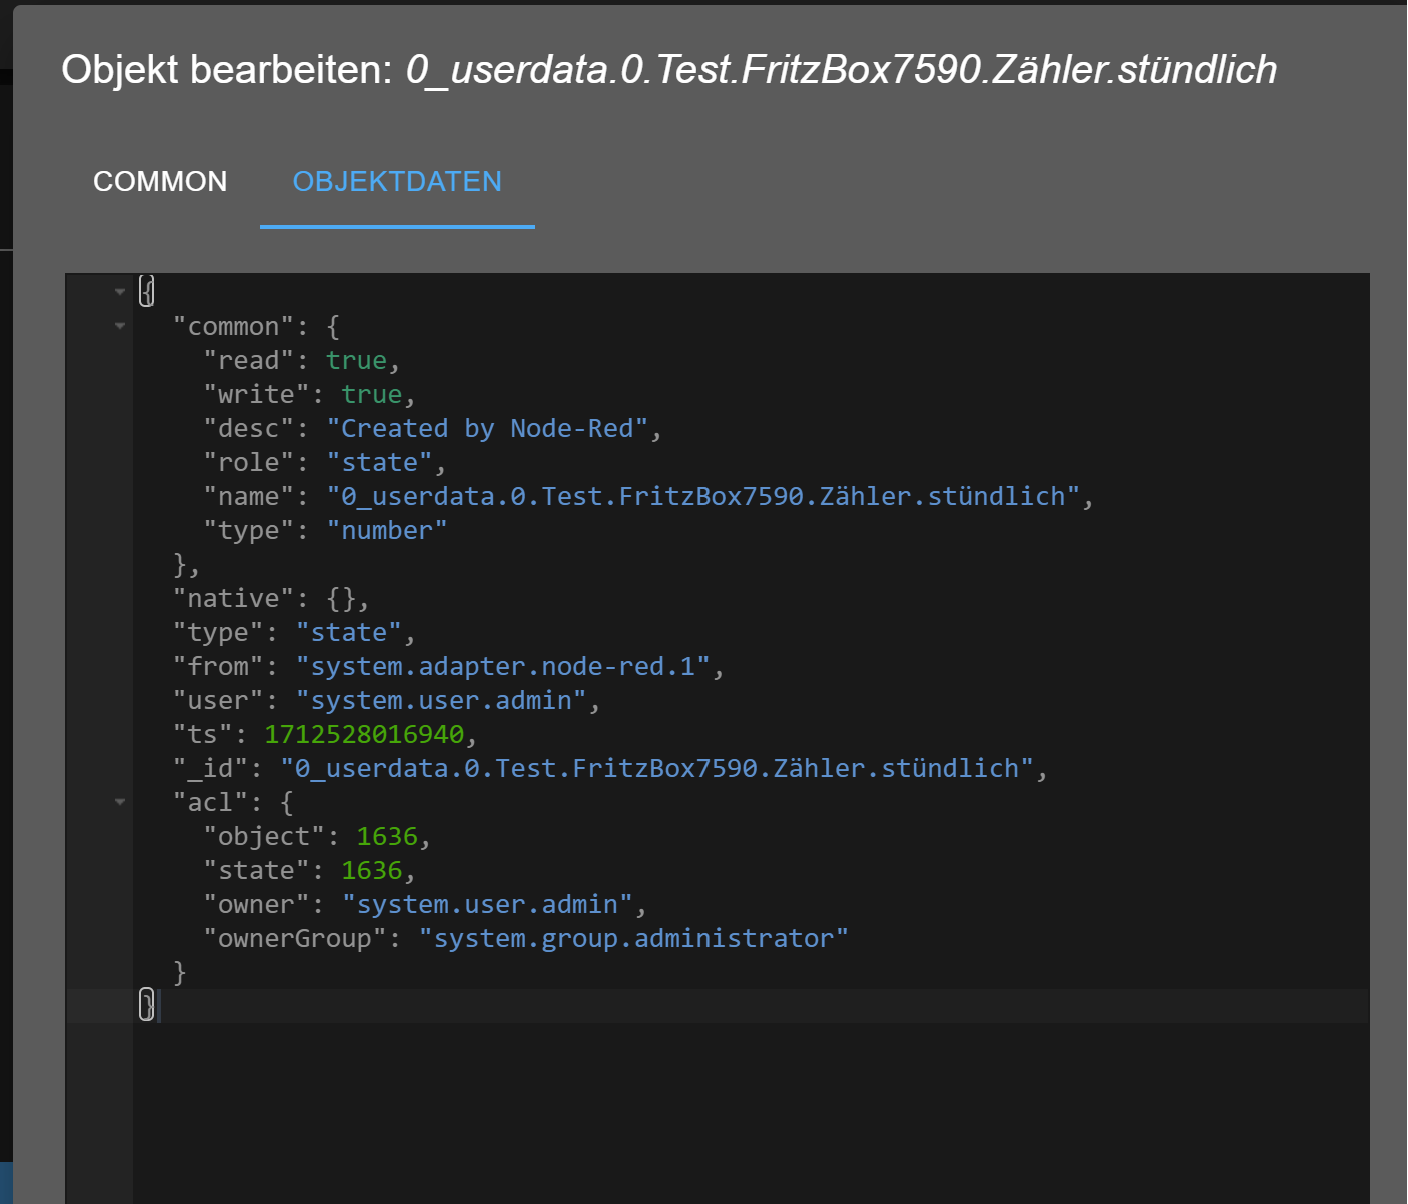The width and height of the screenshot is (1408, 1204).
Task: Click the "system.adapter.node-red.1" from value
Action: click(x=503, y=666)
